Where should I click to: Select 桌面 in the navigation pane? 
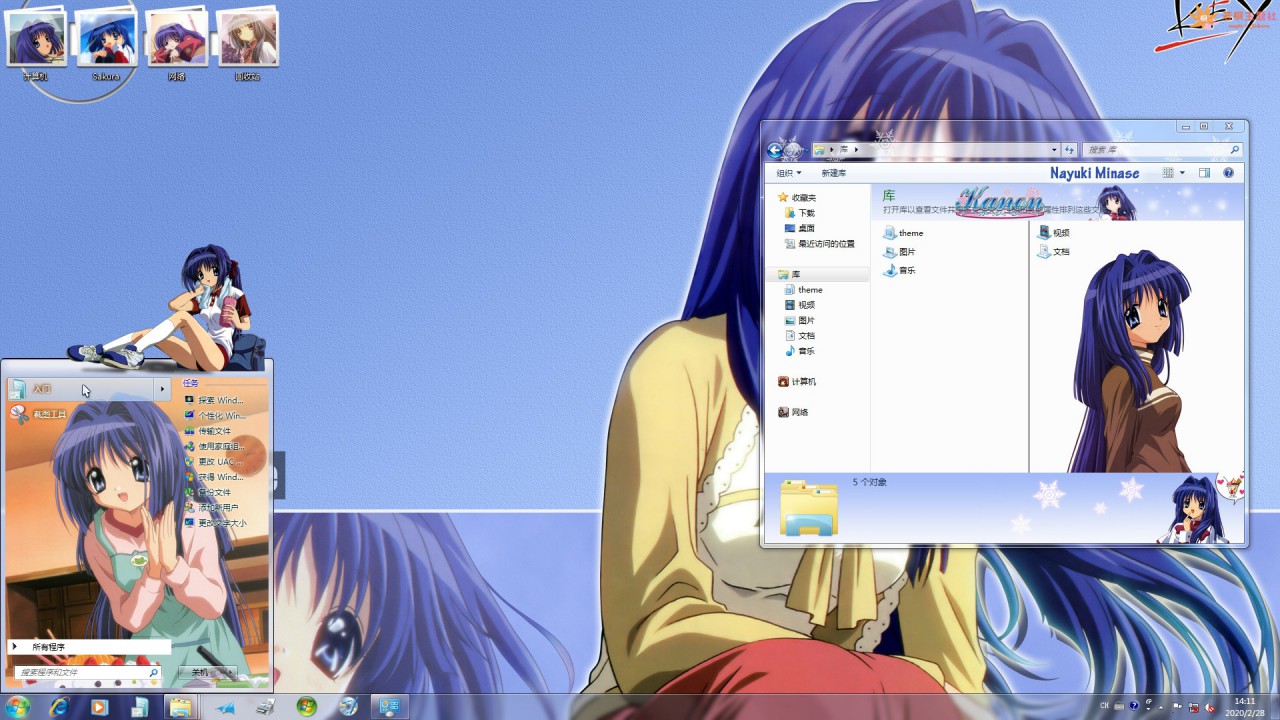click(800, 228)
